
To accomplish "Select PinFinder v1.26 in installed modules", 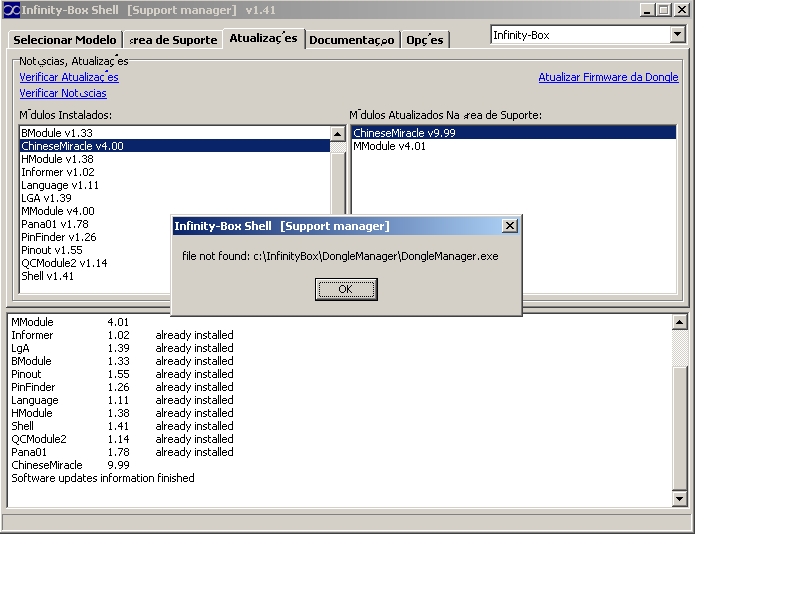I will pyautogui.click(x=95, y=237).
